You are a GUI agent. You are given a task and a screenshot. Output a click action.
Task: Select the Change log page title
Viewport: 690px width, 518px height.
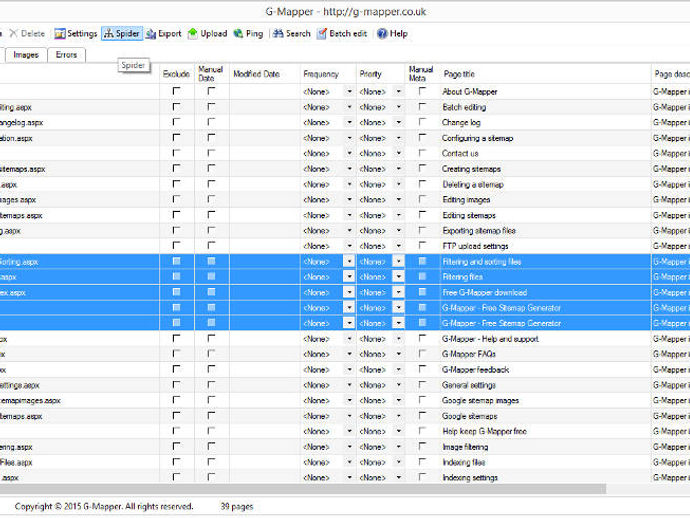pyautogui.click(x=461, y=122)
